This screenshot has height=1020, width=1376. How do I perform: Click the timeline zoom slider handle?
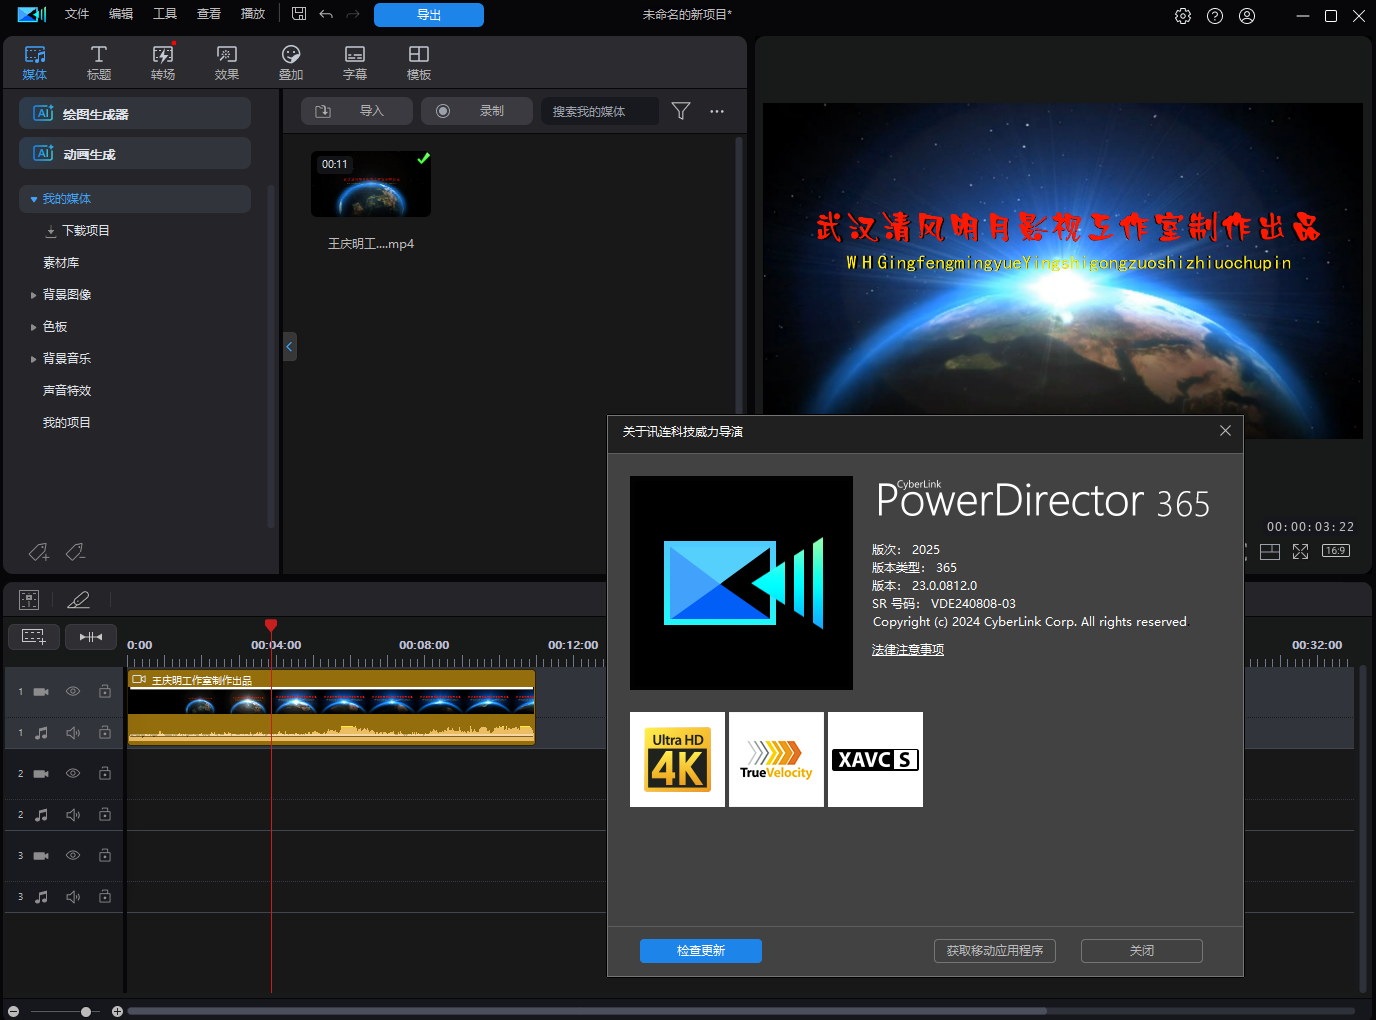[x=86, y=1012]
